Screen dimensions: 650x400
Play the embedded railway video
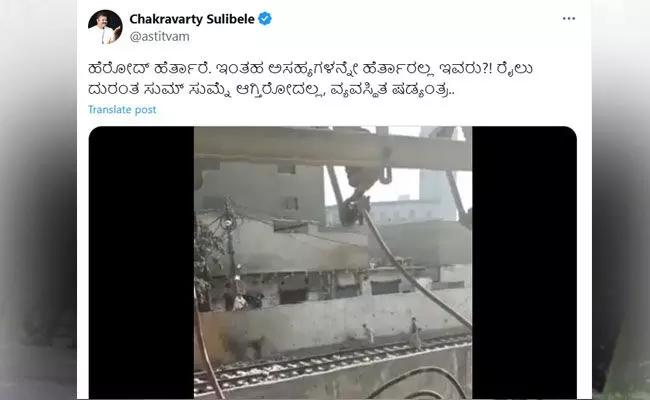[332, 263]
